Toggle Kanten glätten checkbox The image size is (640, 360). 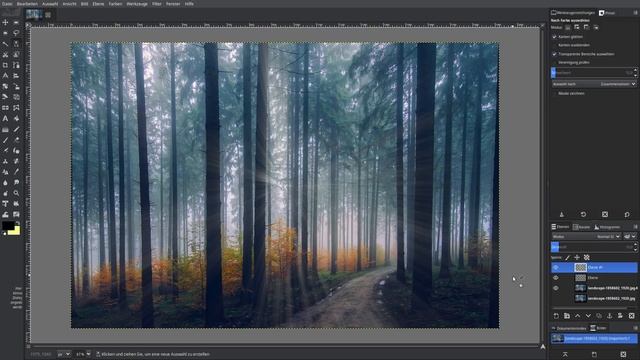554,37
